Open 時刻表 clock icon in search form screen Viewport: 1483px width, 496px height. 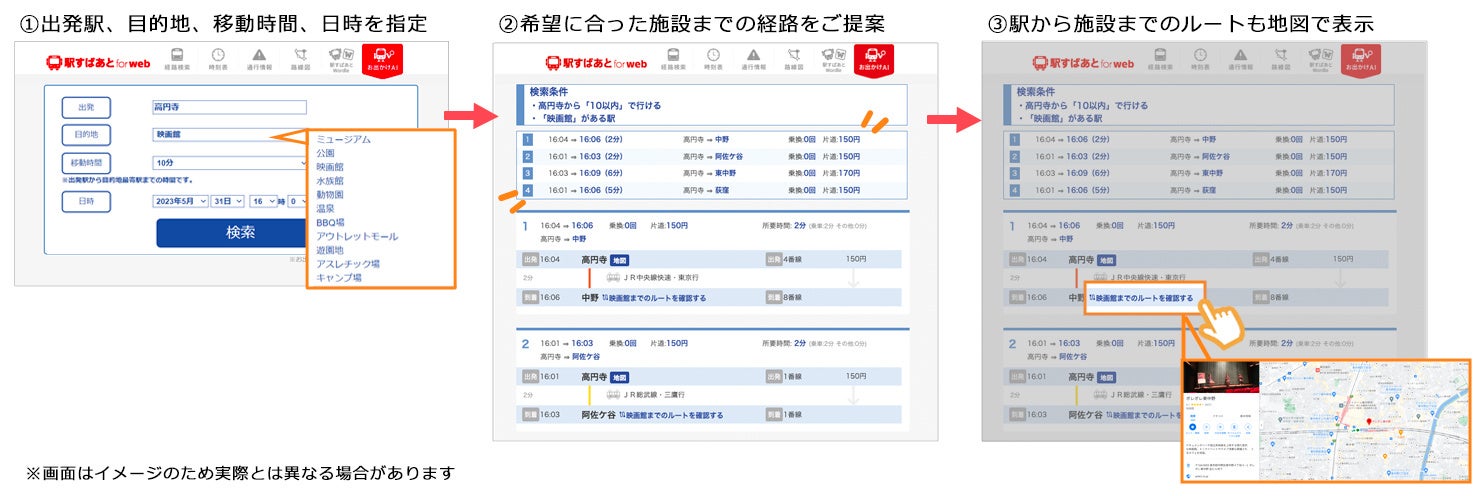(x=218, y=60)
